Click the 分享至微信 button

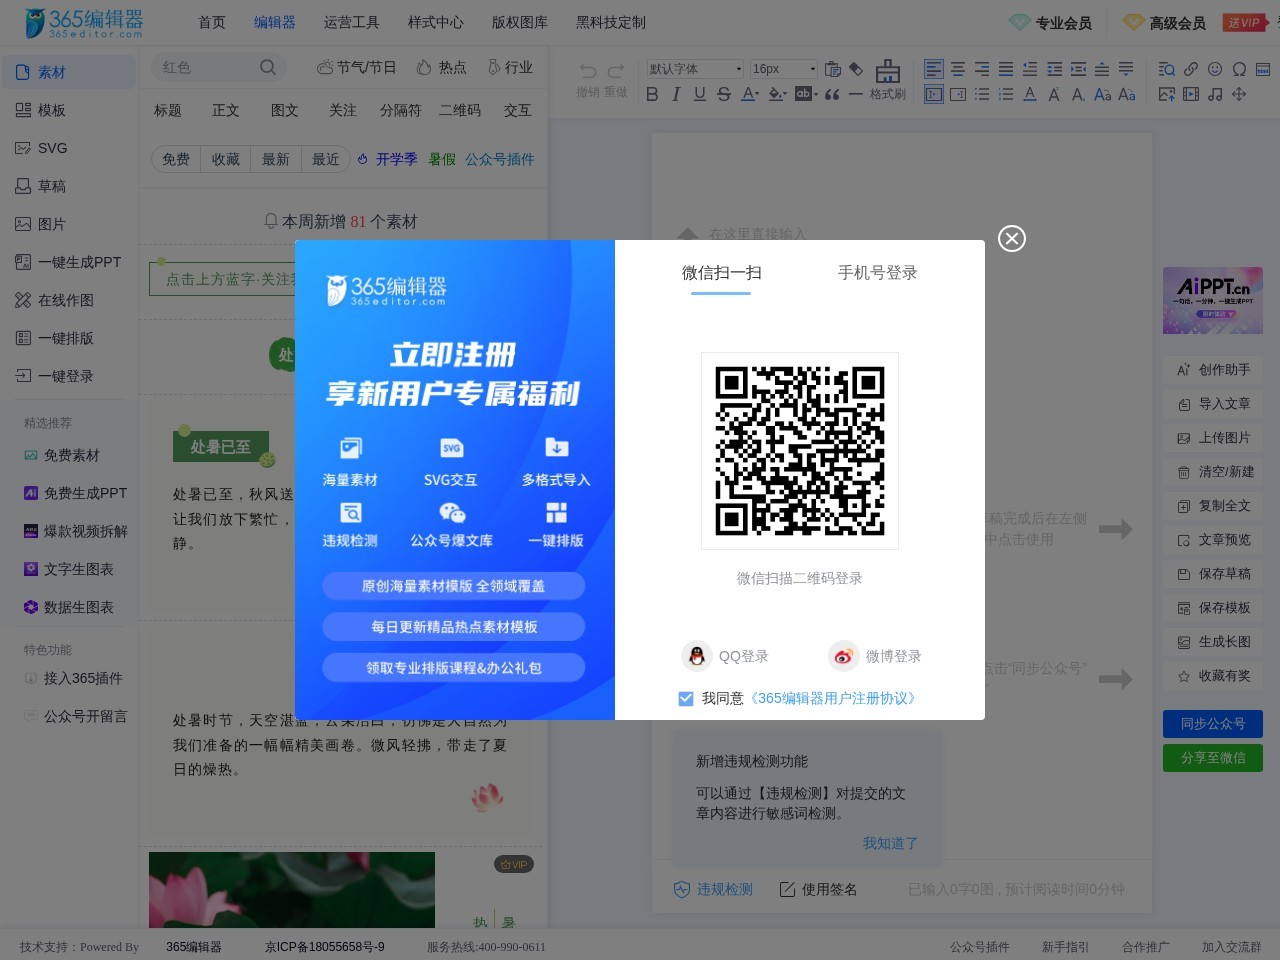click(x=1213, y=758)
